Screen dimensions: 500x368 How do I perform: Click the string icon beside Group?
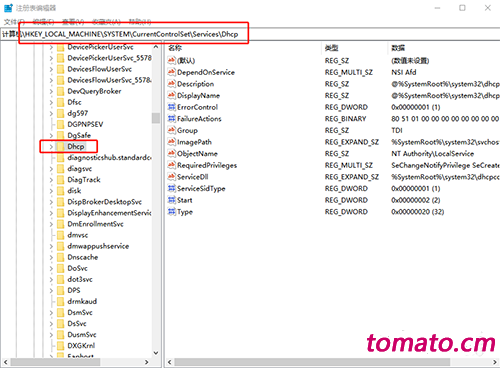(x=171, y=130)
